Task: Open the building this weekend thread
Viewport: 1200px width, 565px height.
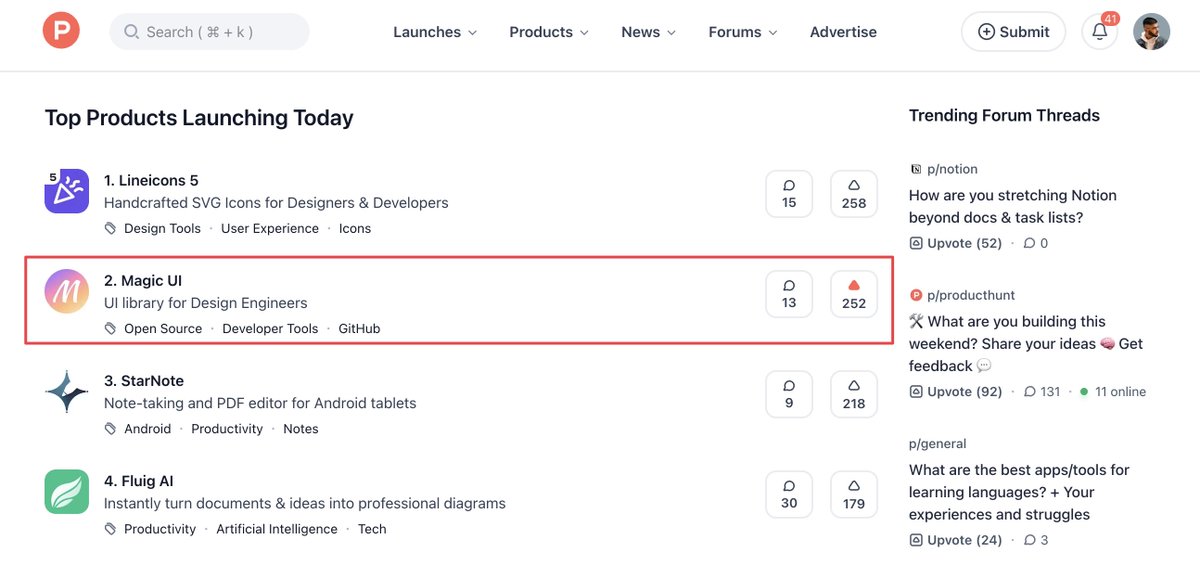Action: 1026,343
